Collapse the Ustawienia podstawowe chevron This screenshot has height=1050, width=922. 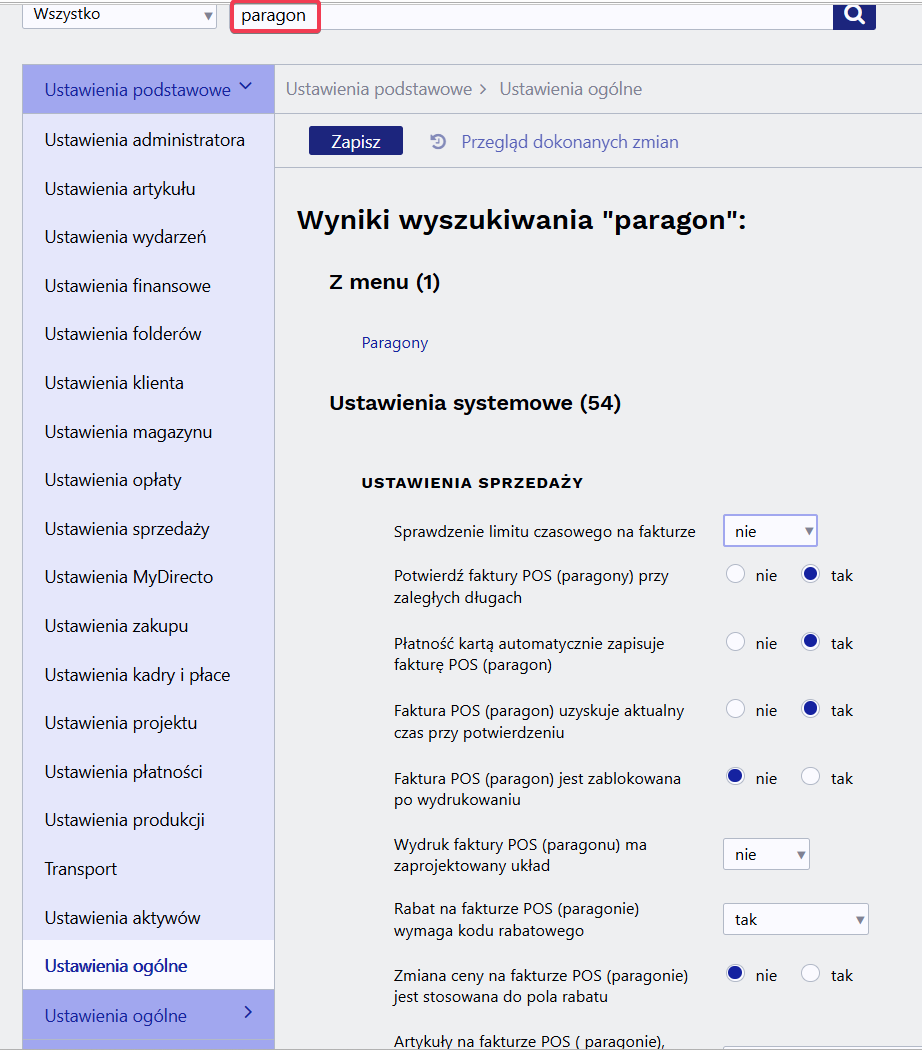pyautogui.click(x=246, y=88)
